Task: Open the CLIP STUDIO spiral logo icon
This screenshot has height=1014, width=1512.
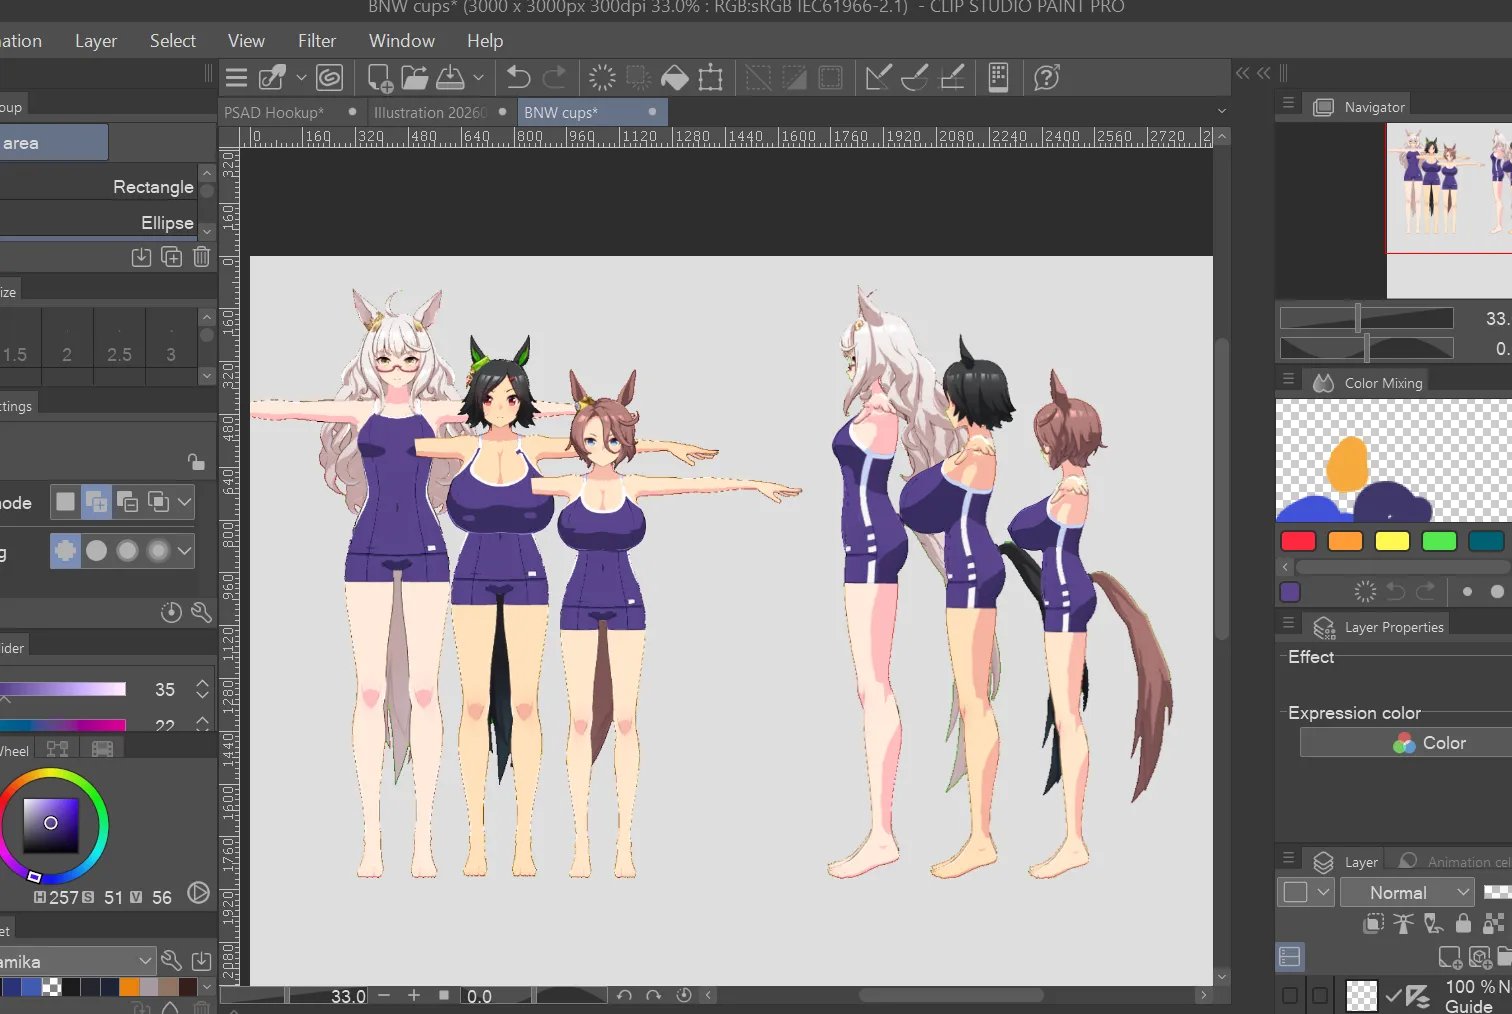Action: [x=329, y=78]
